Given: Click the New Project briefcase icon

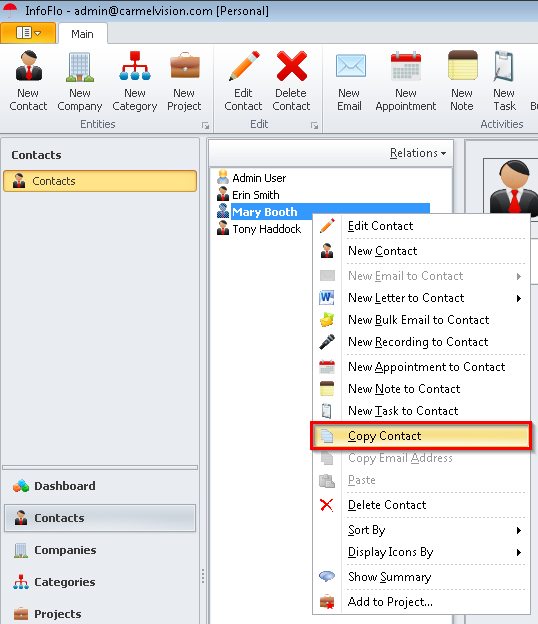Looking at the screenshot, I should pyautogui.click(x=185, y=66).
